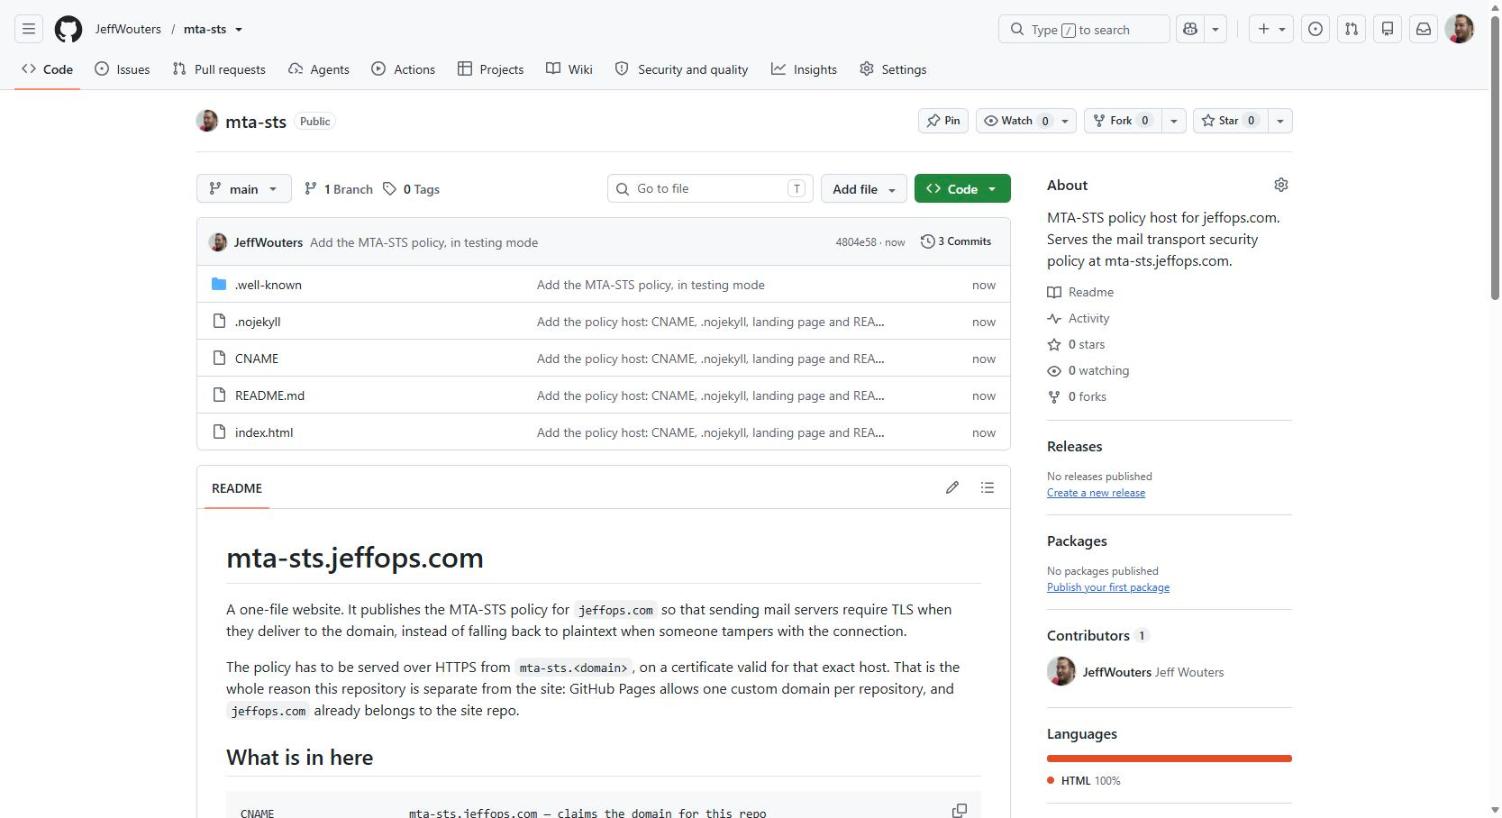Expand the repository switcher caret by mta-sts
The image size is (1502, 818).
point(239,30)
